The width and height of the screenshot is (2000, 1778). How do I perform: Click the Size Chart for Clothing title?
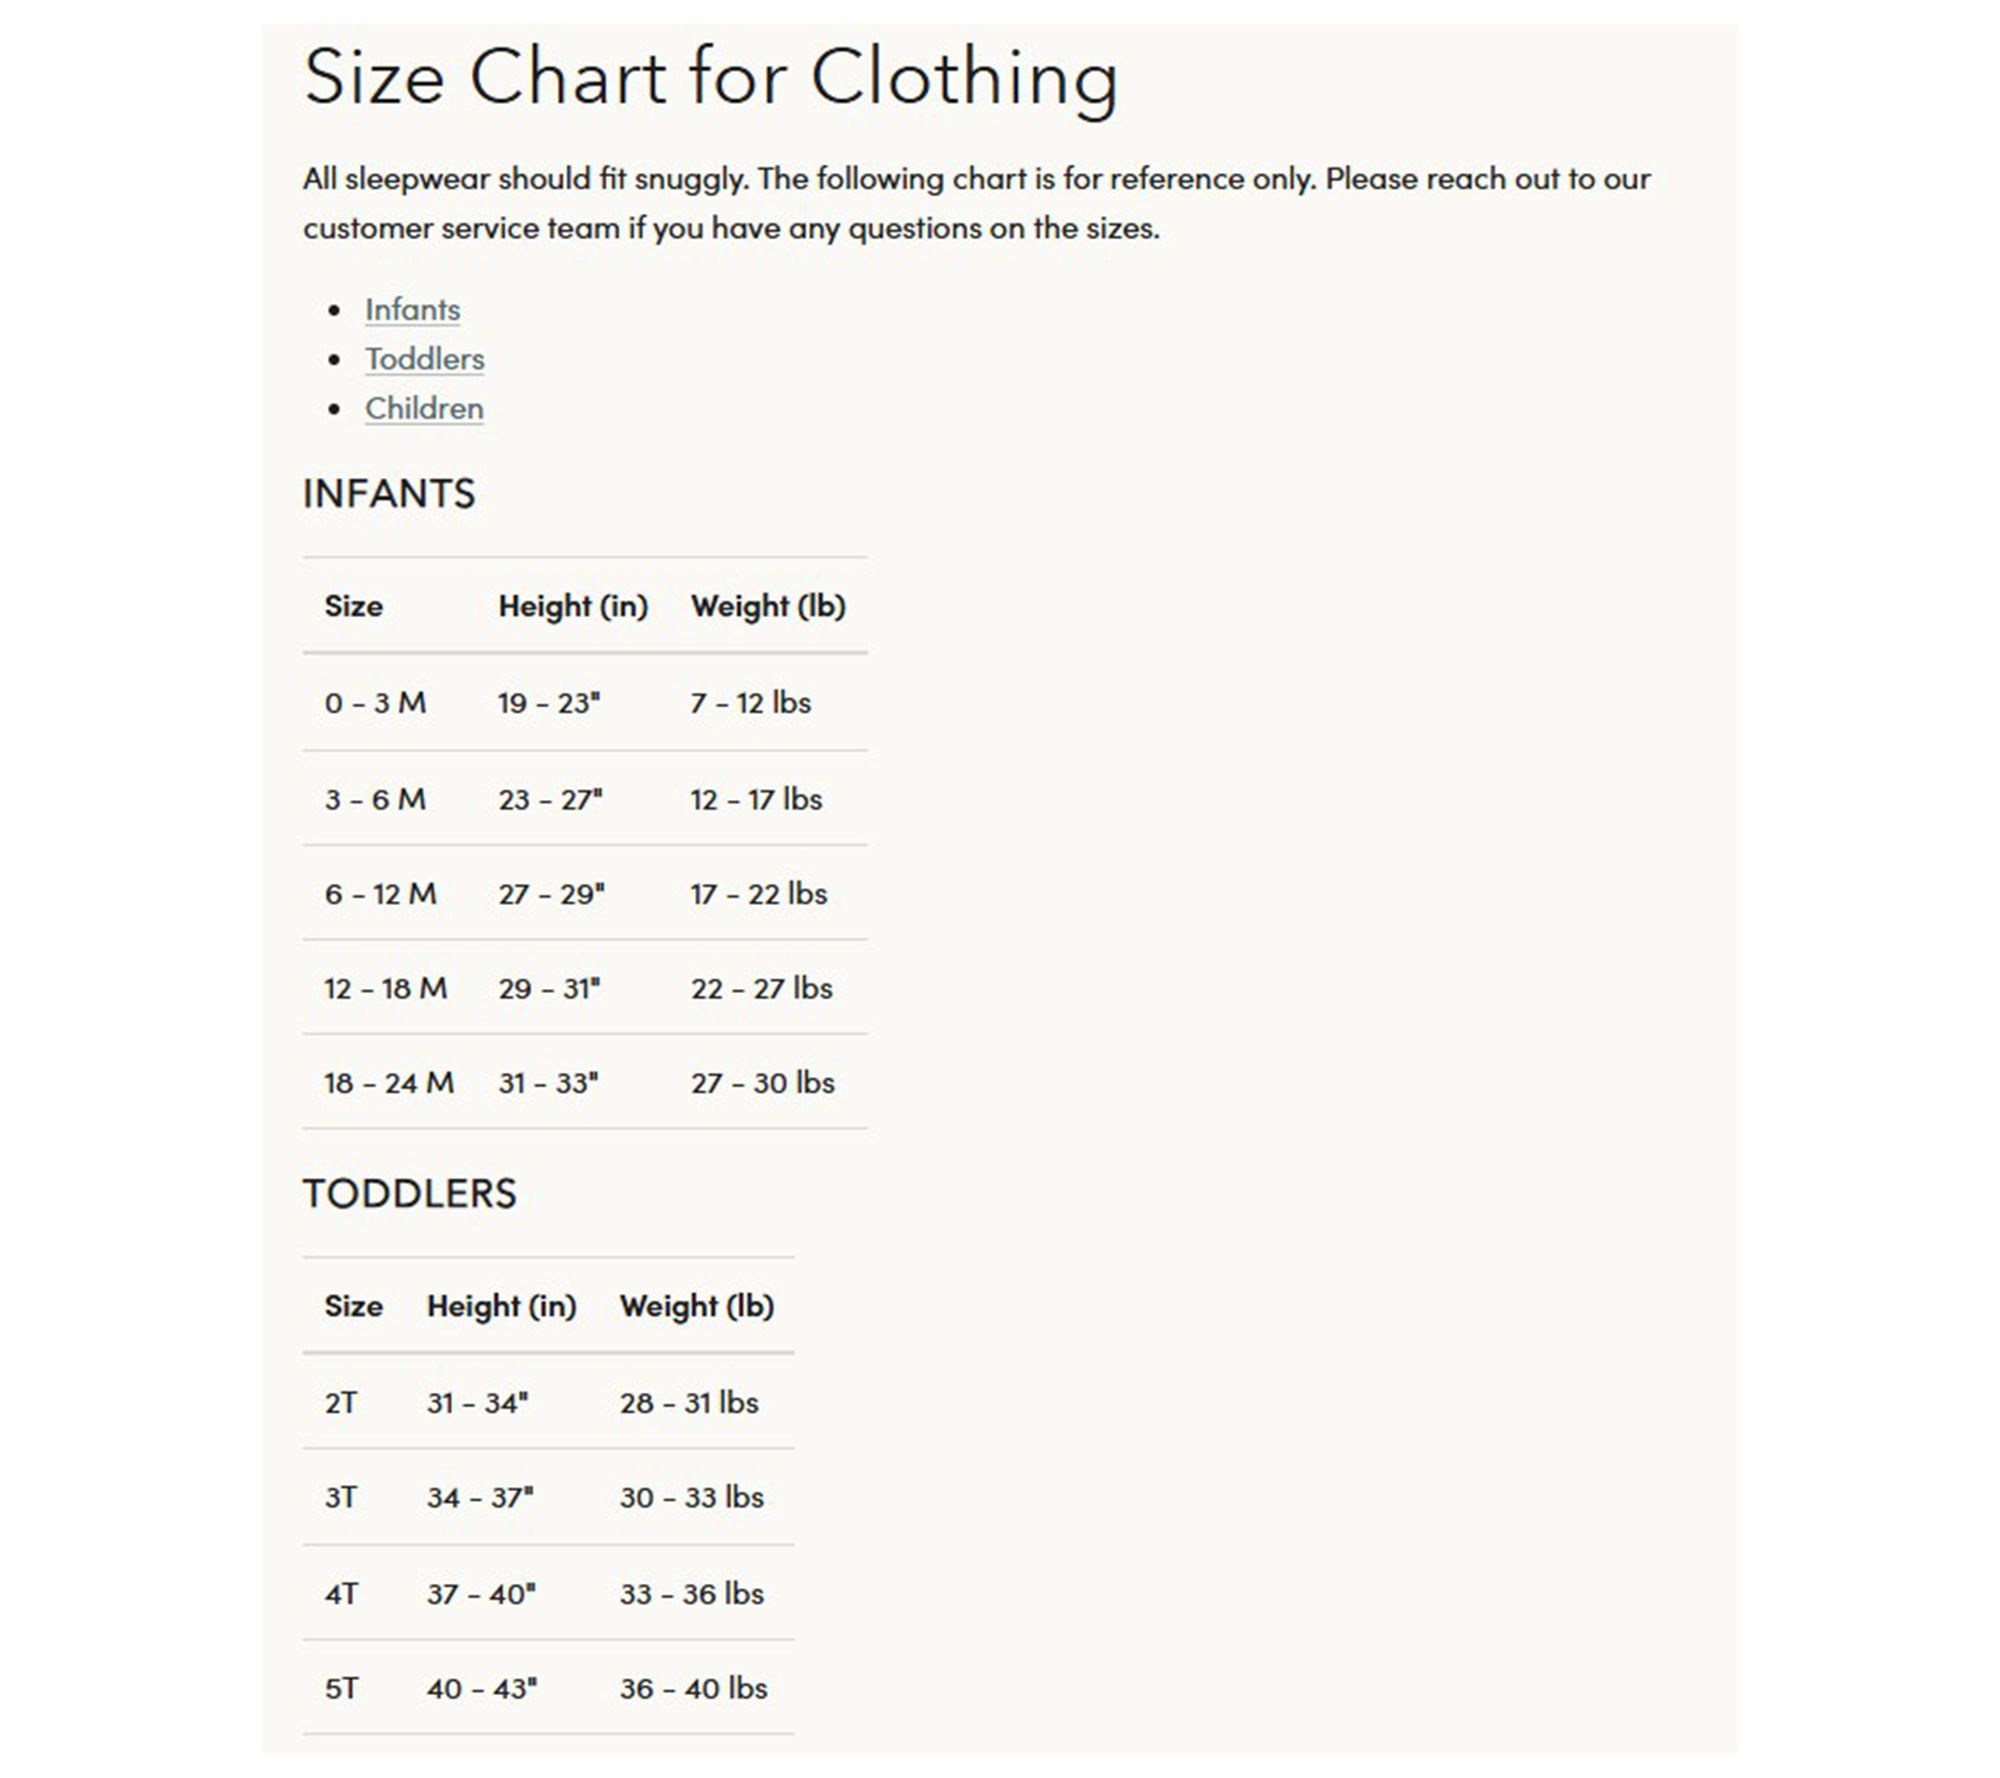pyautogui.click(x=710, y=77)
